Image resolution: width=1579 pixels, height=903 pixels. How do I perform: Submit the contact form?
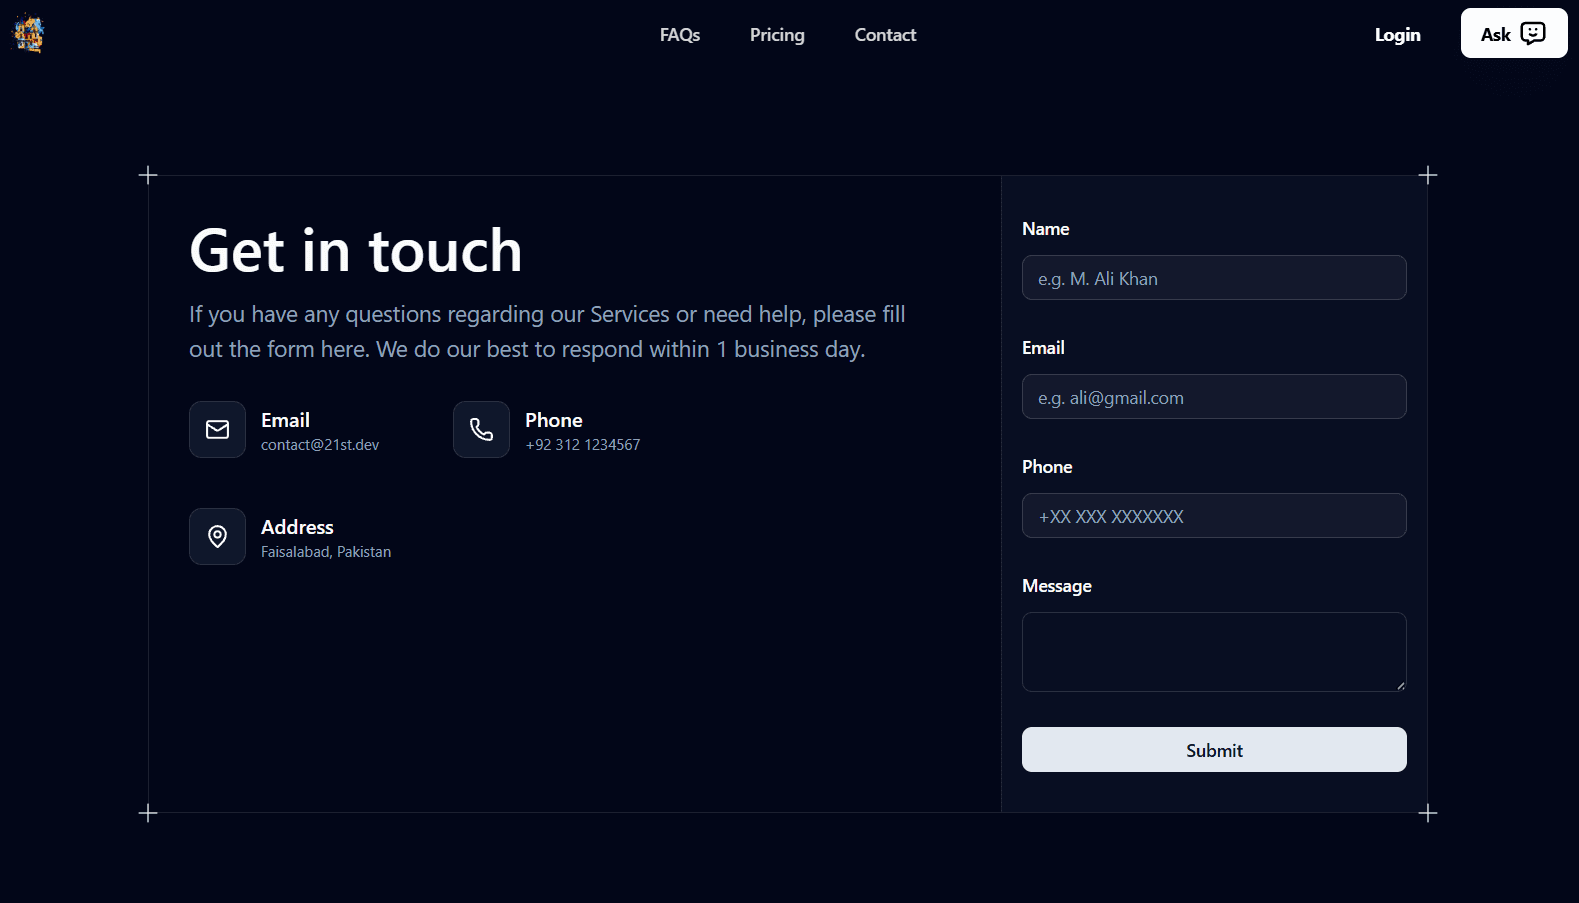[x=1214, y=750]
